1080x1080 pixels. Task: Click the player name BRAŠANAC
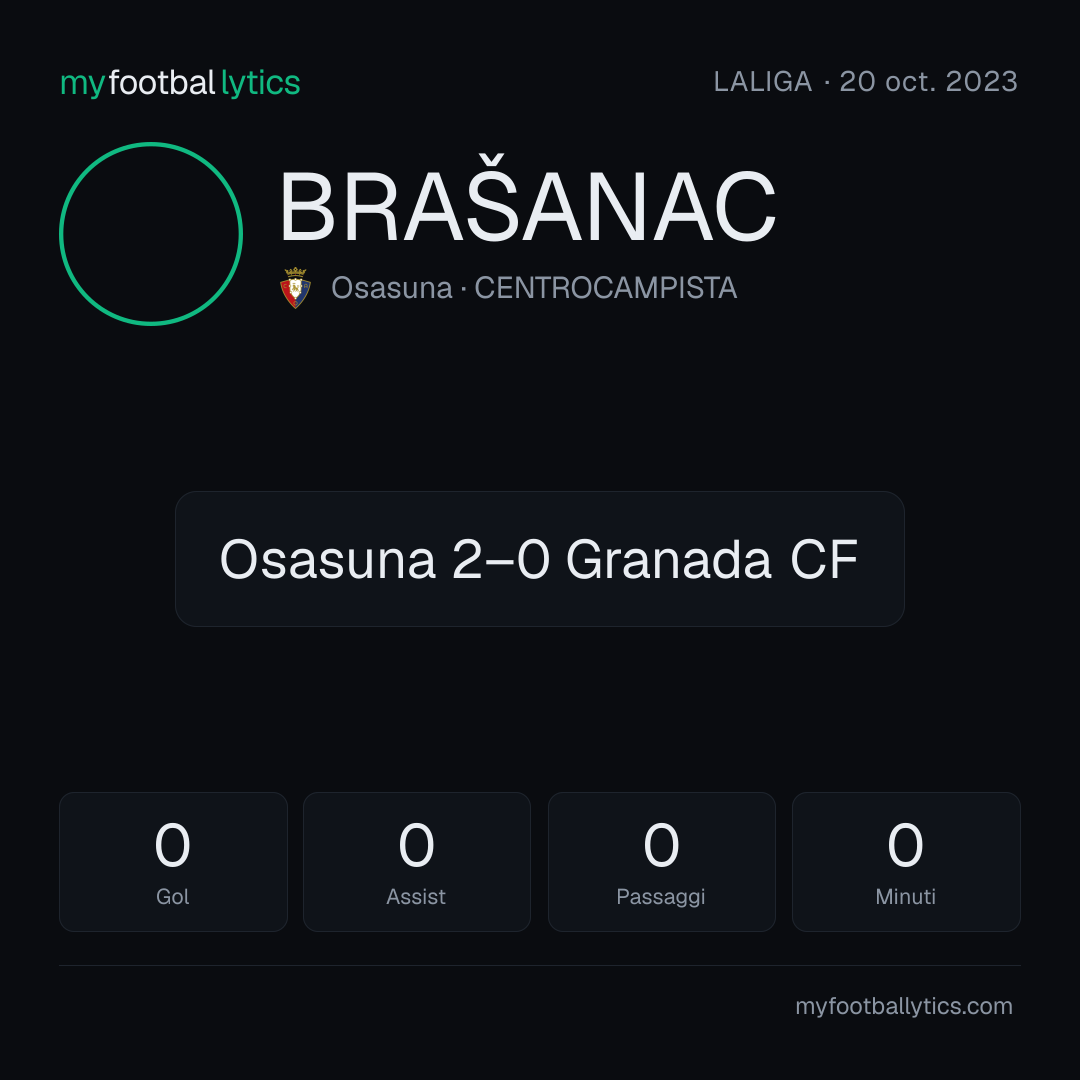click(x=528, y=205)
